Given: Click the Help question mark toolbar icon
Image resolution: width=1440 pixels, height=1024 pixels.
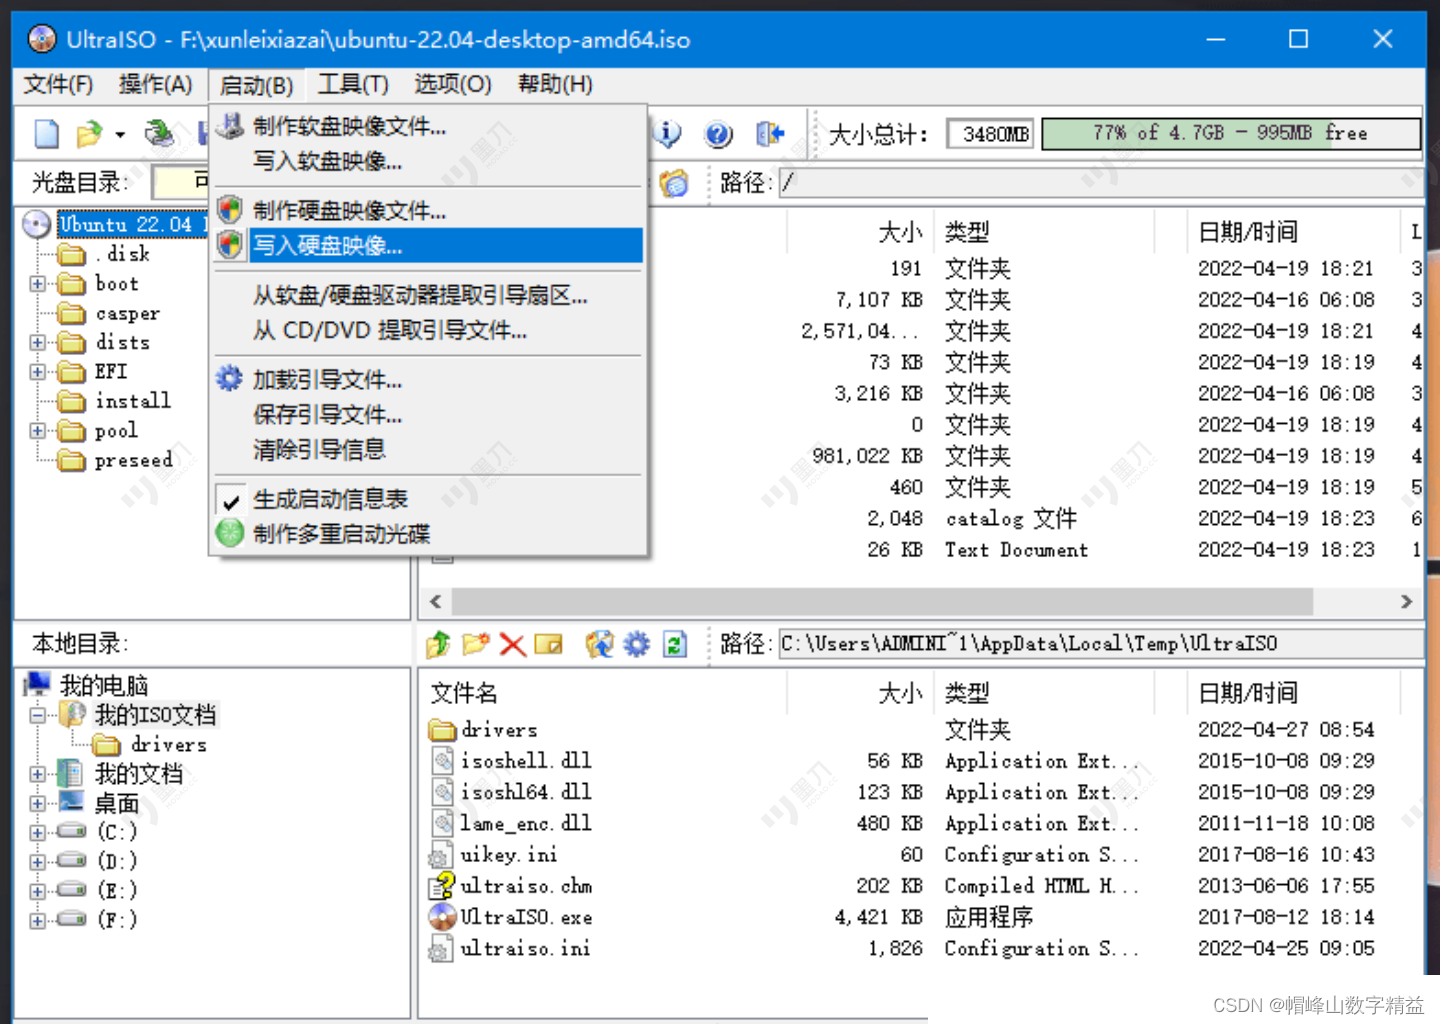Looking at the screenshot, I should [718, 133].
